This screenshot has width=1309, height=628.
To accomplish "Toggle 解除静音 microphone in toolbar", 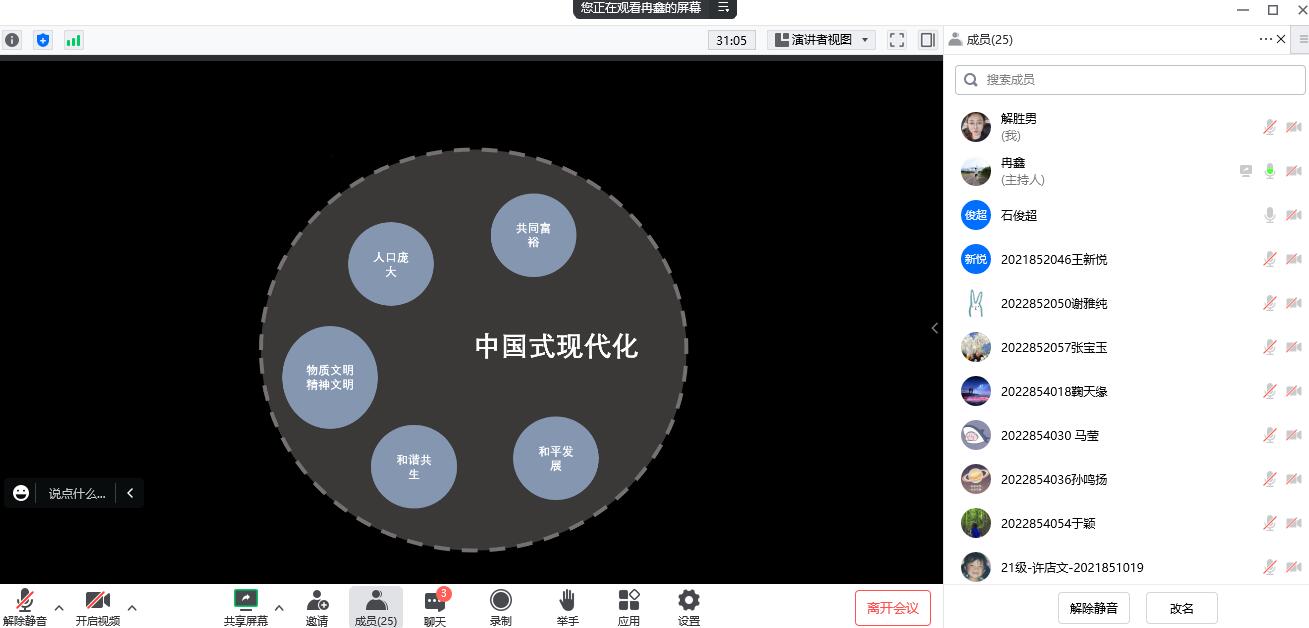I will coord(25,606).
